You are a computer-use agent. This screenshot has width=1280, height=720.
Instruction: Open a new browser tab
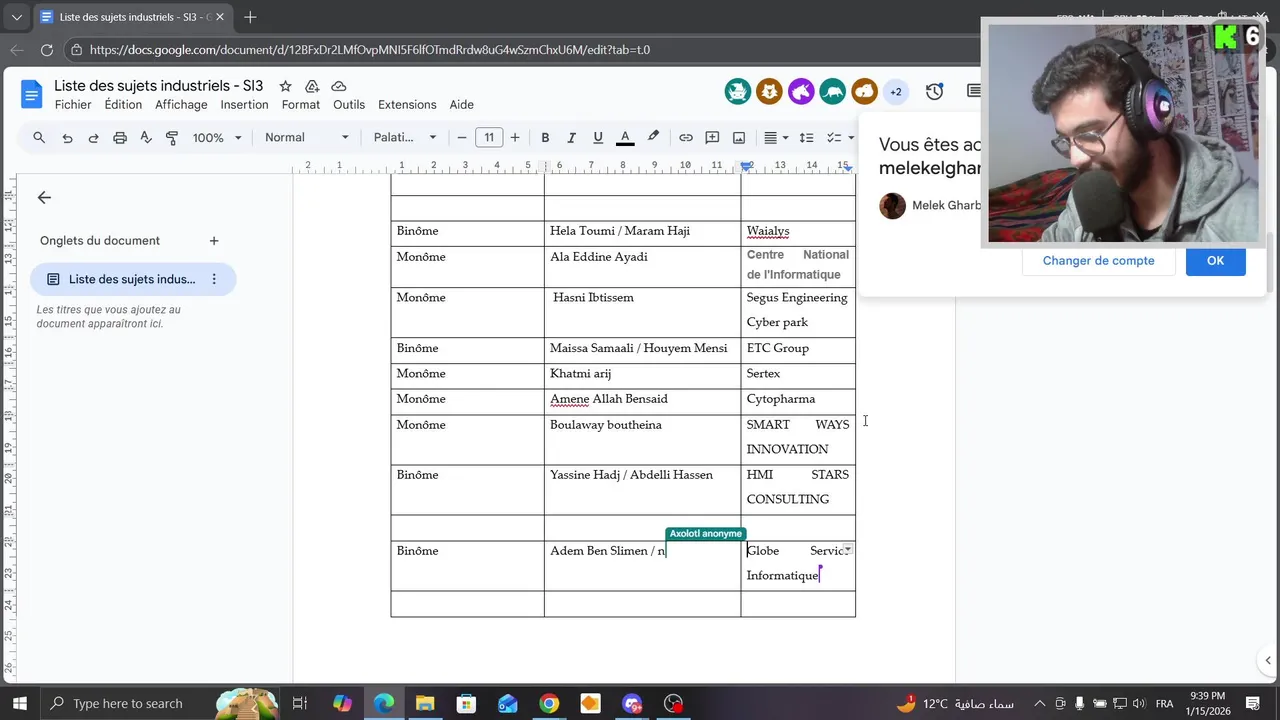[250, 17]
